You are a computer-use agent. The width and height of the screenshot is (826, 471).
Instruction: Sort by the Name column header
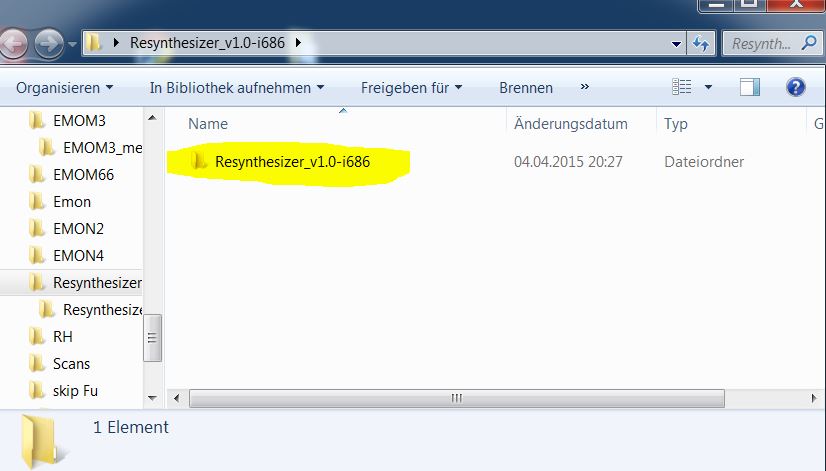click(208, 124)
